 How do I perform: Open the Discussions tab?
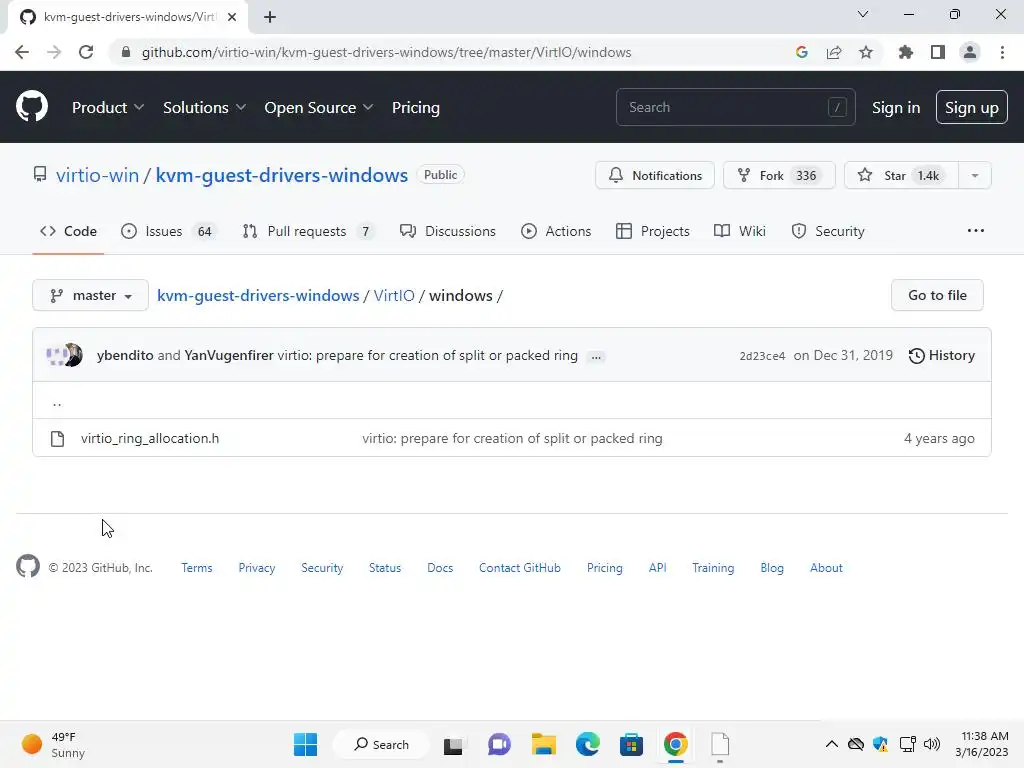447,231
